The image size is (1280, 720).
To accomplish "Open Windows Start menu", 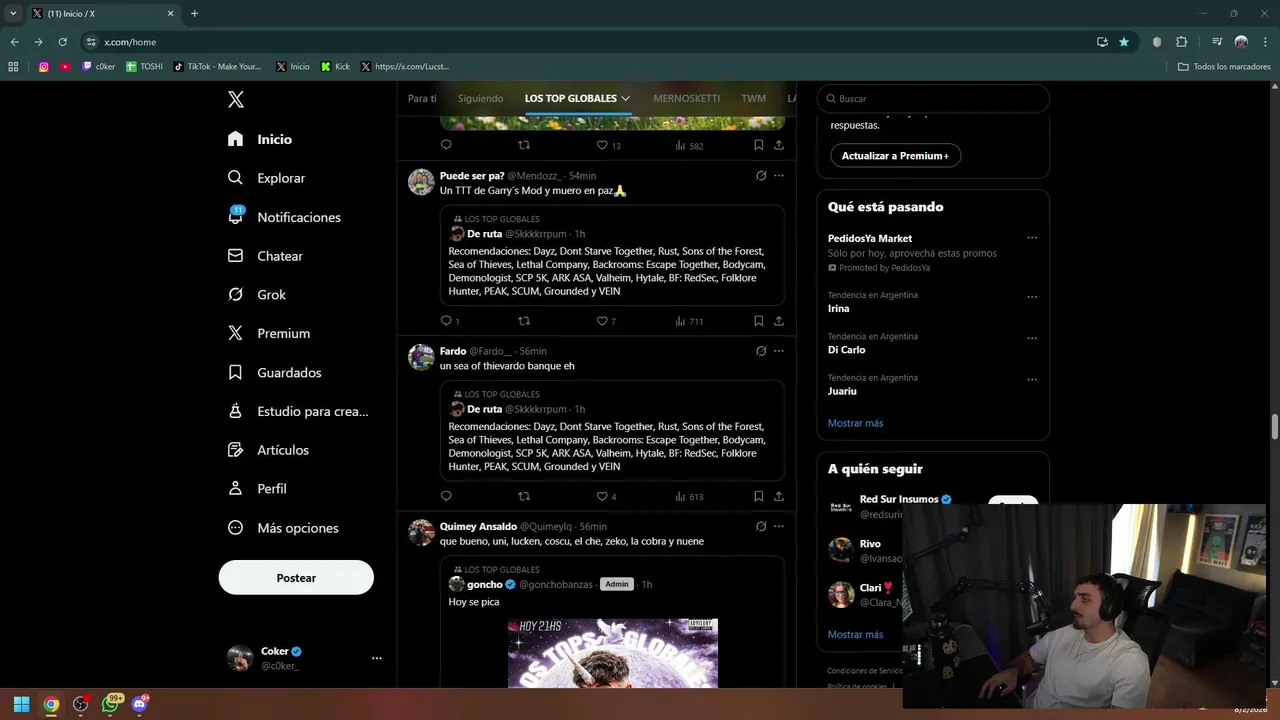I will click(21, 704).
